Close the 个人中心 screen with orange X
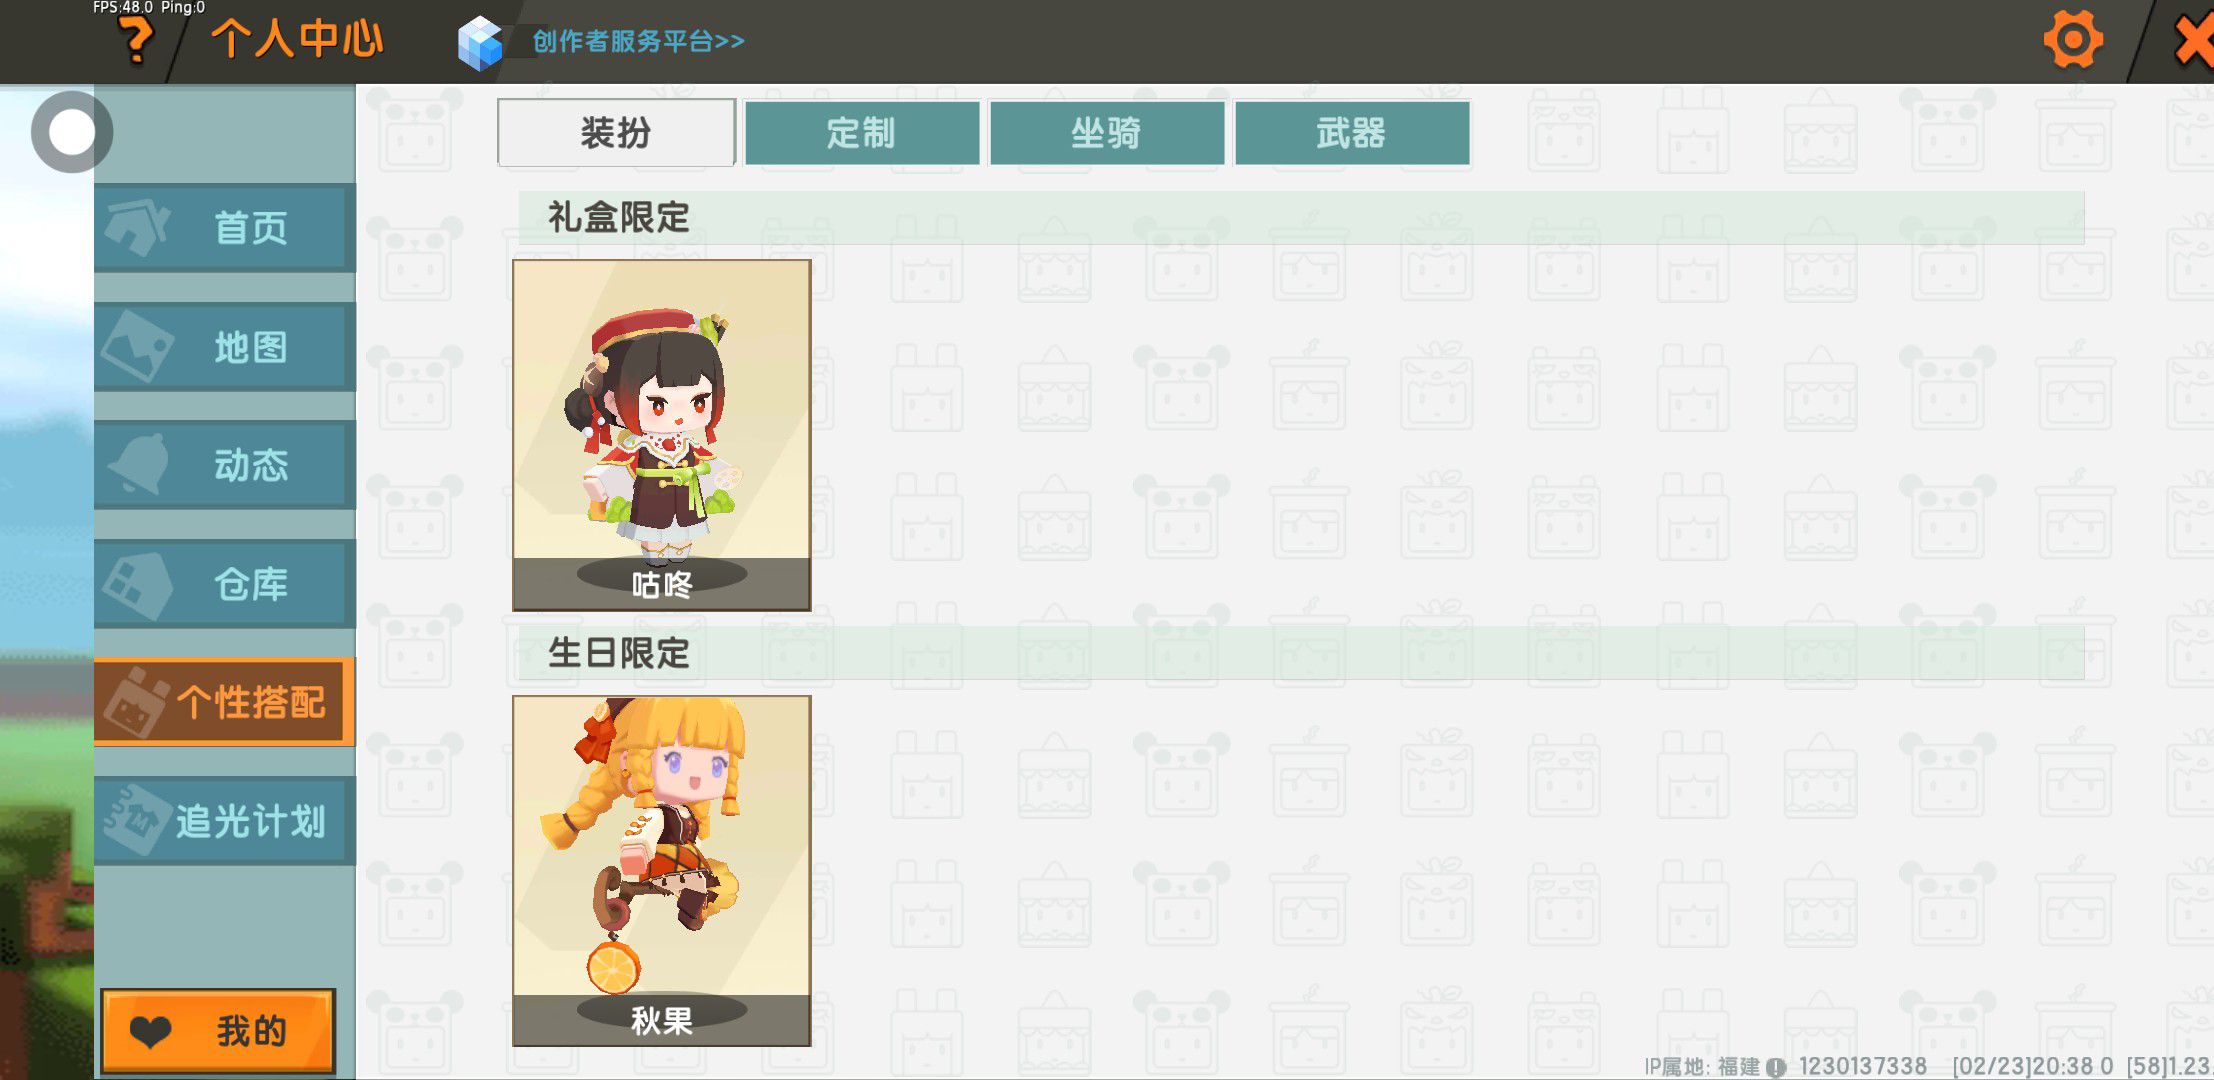This screenshot has height=1080, width=2214. tap(2192, 42)
